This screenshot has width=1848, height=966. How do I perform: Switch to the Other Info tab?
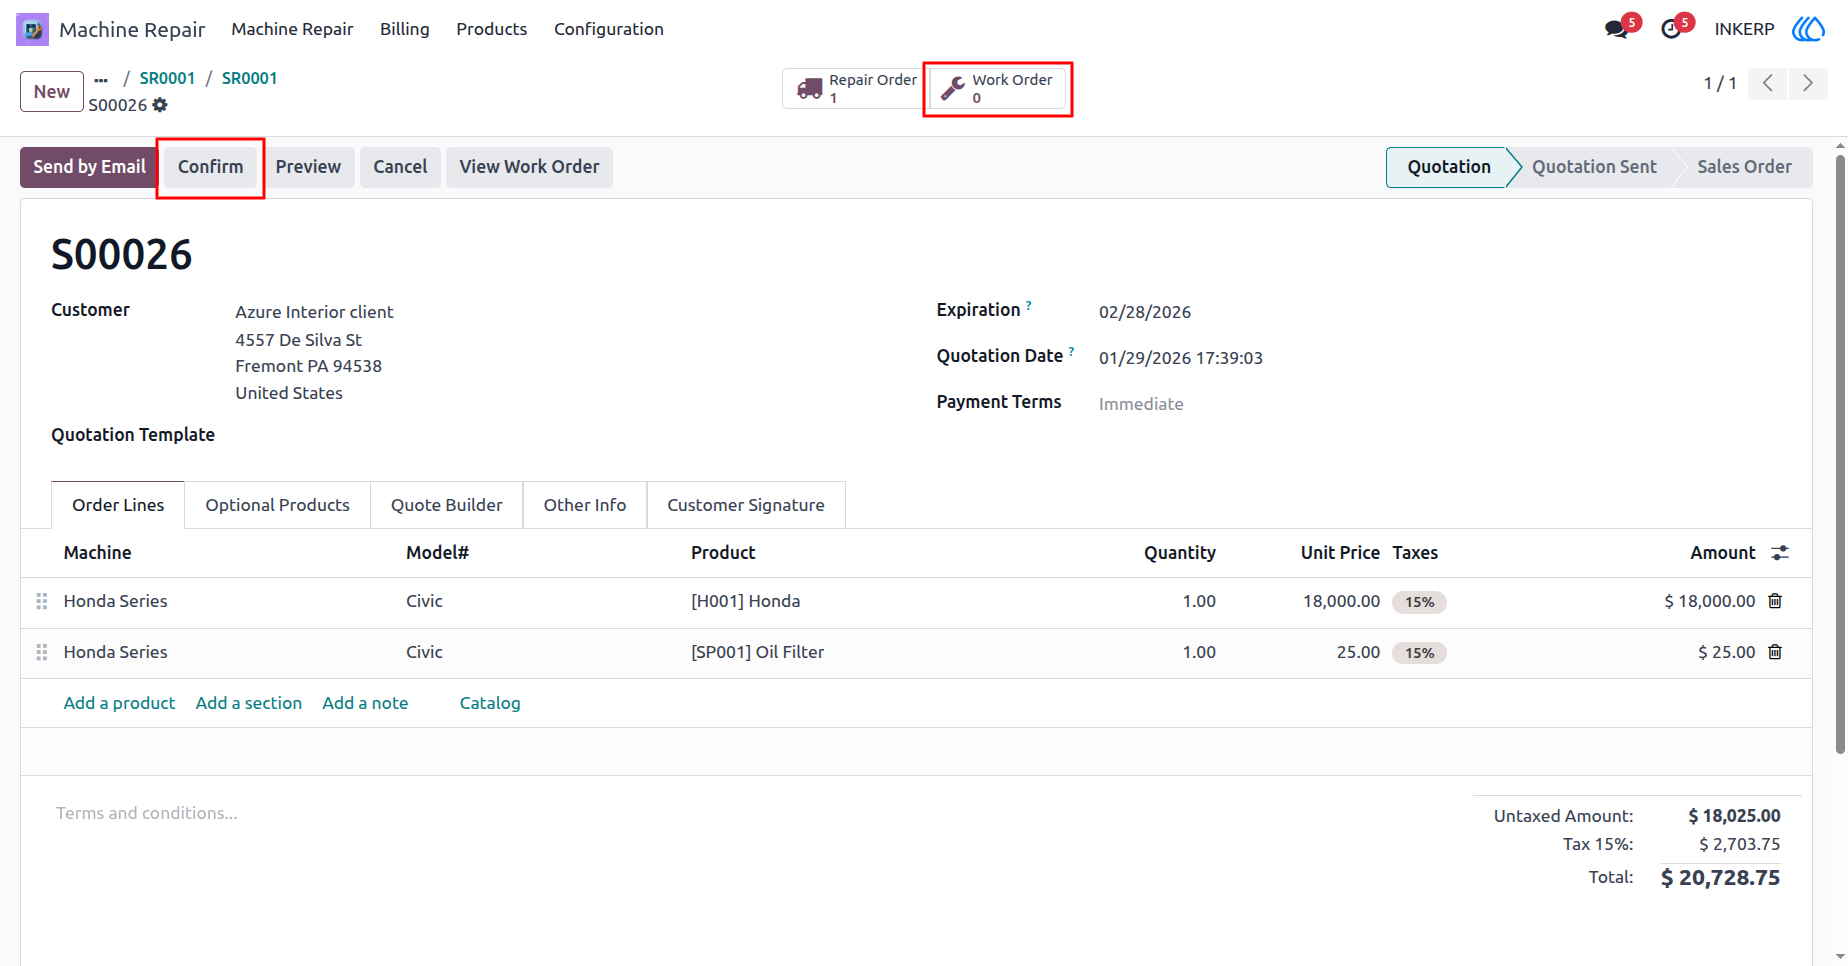(585, 505)
